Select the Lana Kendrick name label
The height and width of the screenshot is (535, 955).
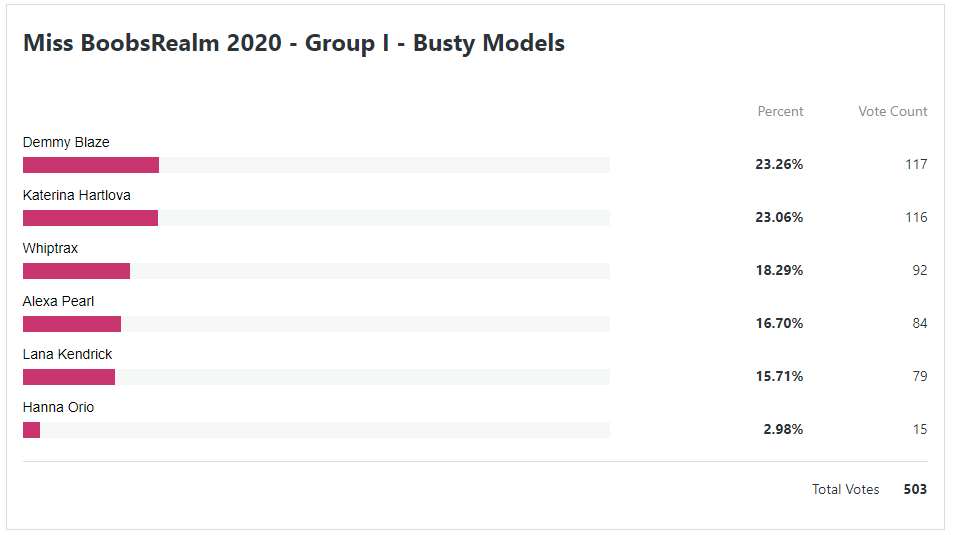point(68,355)
